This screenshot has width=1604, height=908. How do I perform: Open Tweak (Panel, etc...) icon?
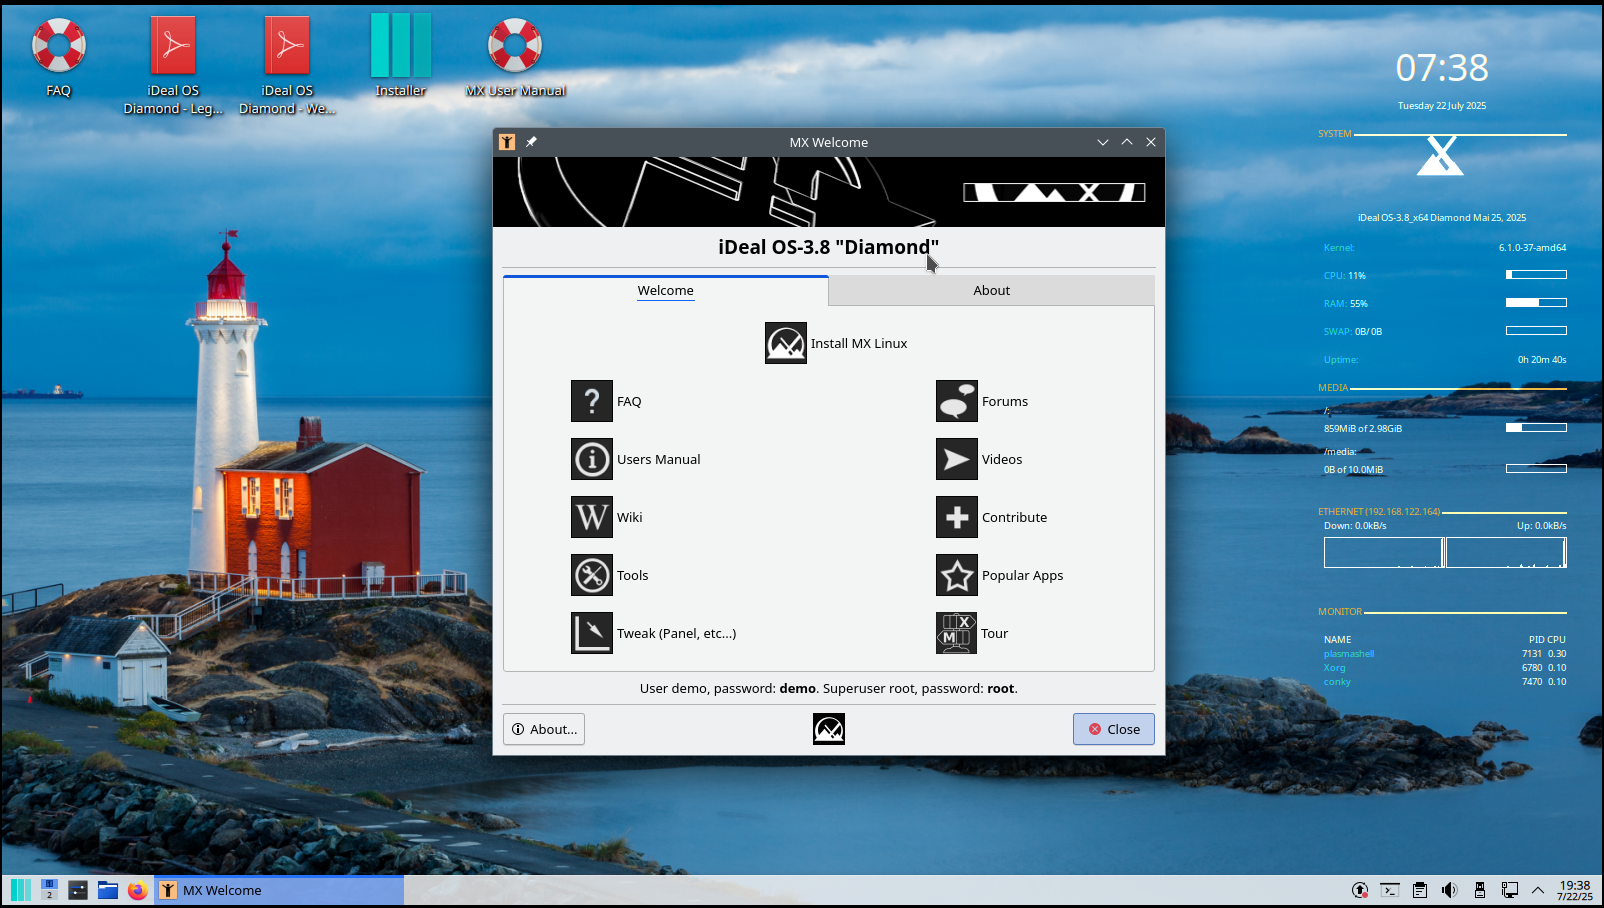click(x=592, y=633)
